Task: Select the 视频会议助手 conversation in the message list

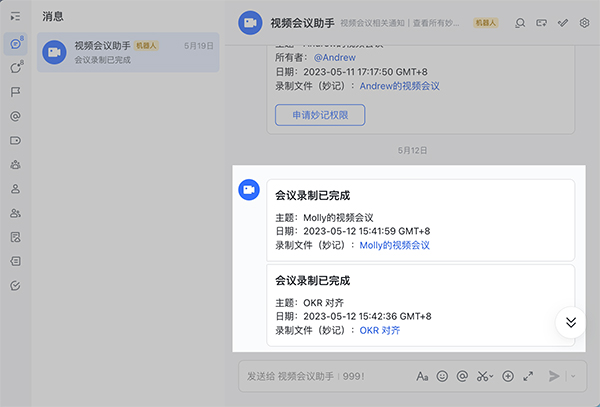Action: click(128, 52)
